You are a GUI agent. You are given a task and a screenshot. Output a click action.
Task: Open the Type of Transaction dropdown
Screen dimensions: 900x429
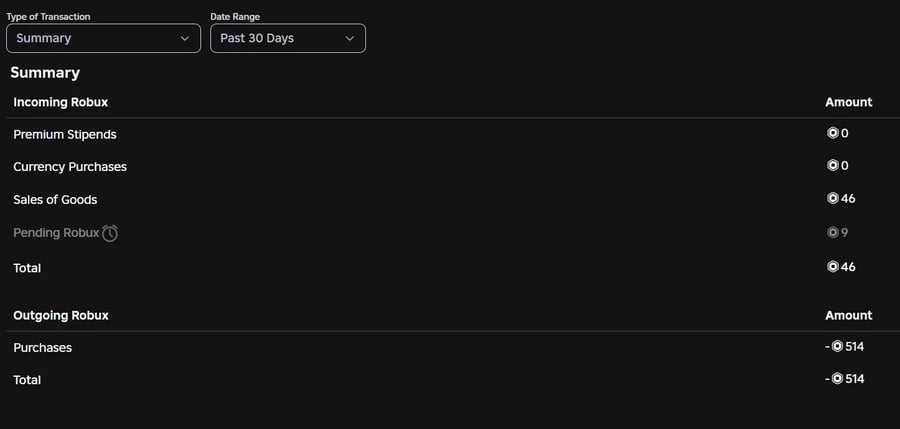[x=102, y=38]
